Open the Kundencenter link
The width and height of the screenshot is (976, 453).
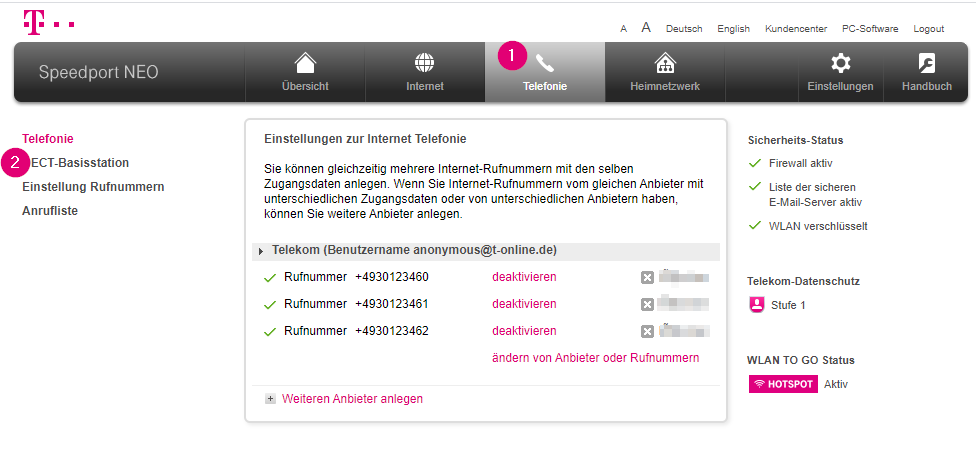[796, 29]
